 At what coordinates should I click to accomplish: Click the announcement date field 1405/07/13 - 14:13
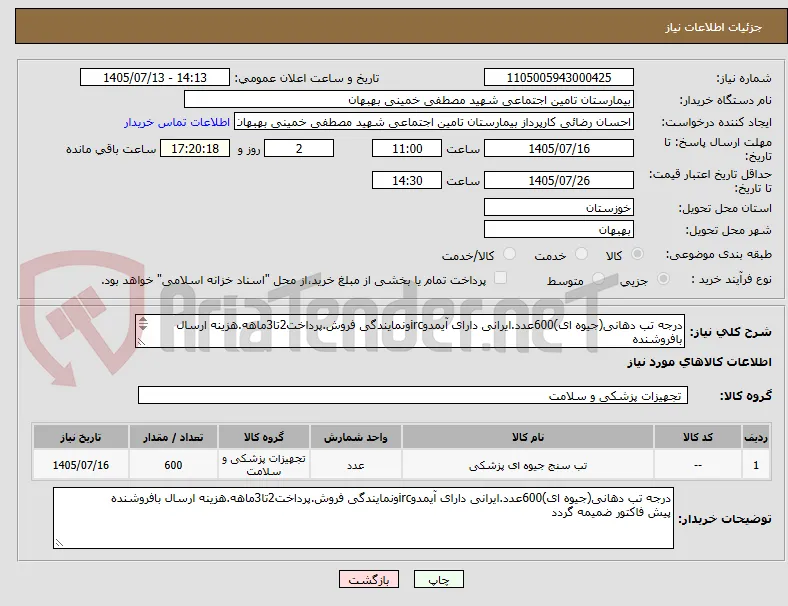click(155, 77)
